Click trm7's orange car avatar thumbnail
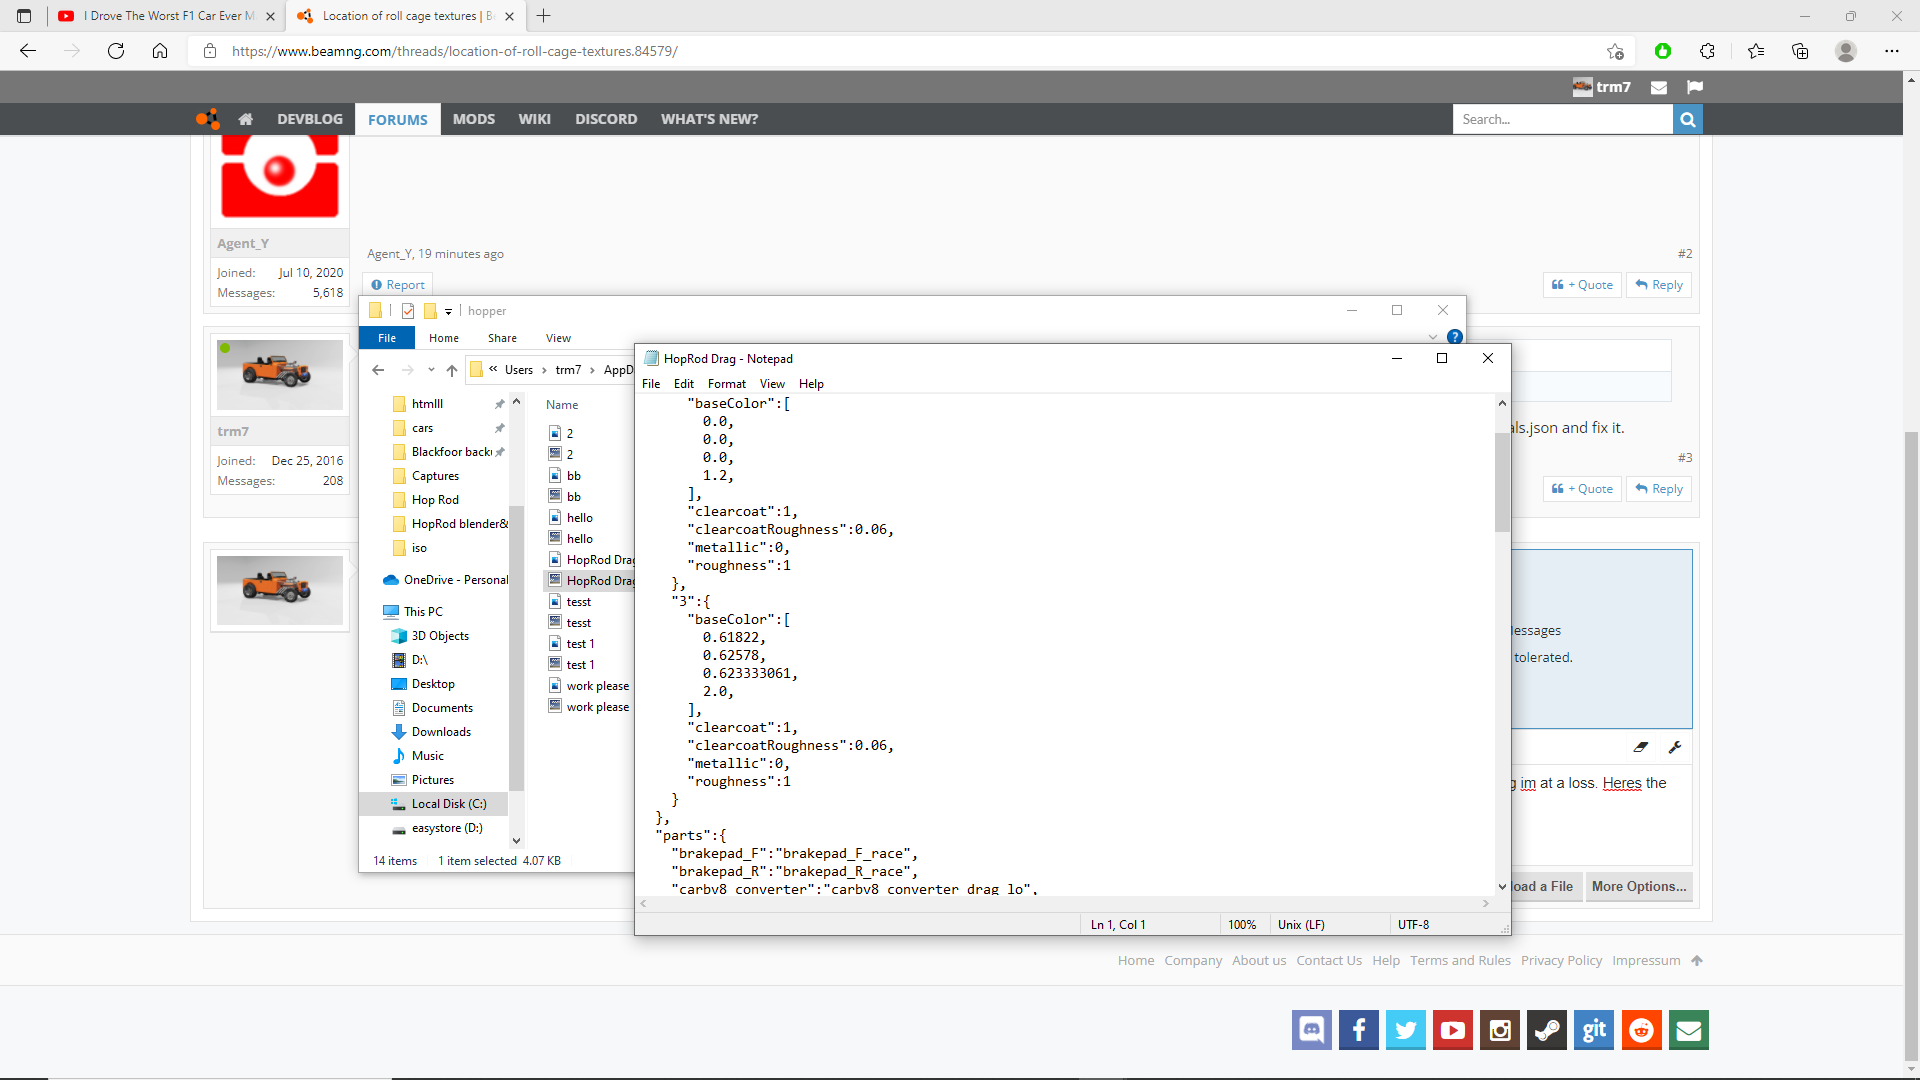Image resolution: width=1920 pixels, height=1080 pixels. (280, 374)
